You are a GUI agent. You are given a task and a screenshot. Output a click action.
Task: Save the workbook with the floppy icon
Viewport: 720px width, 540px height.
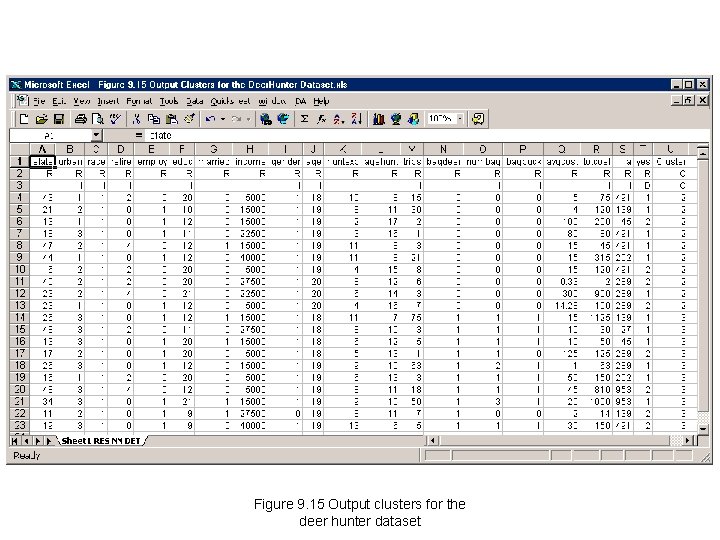pyautogui.click(x=59, y=119)
